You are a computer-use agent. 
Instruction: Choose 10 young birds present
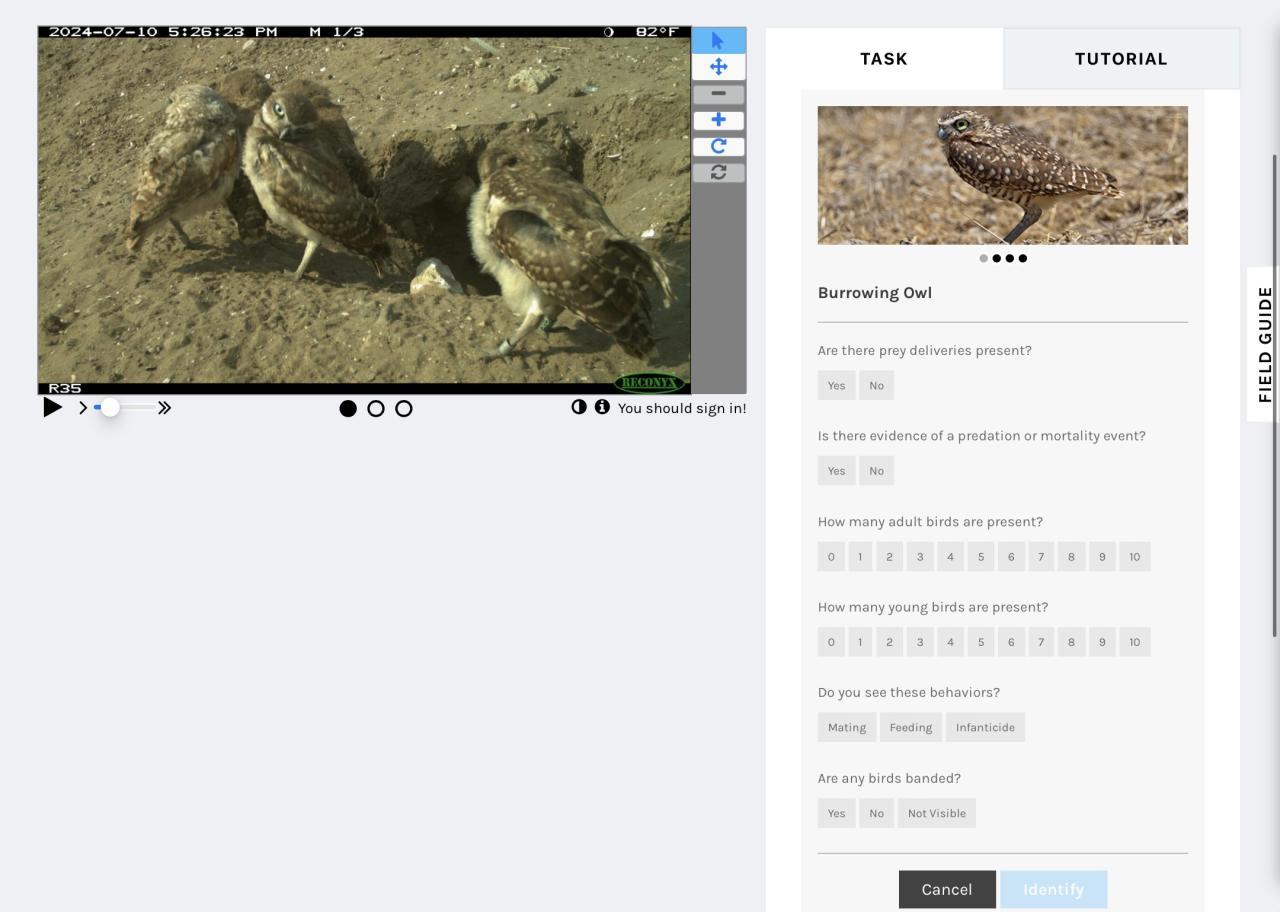coord(1134,642)
